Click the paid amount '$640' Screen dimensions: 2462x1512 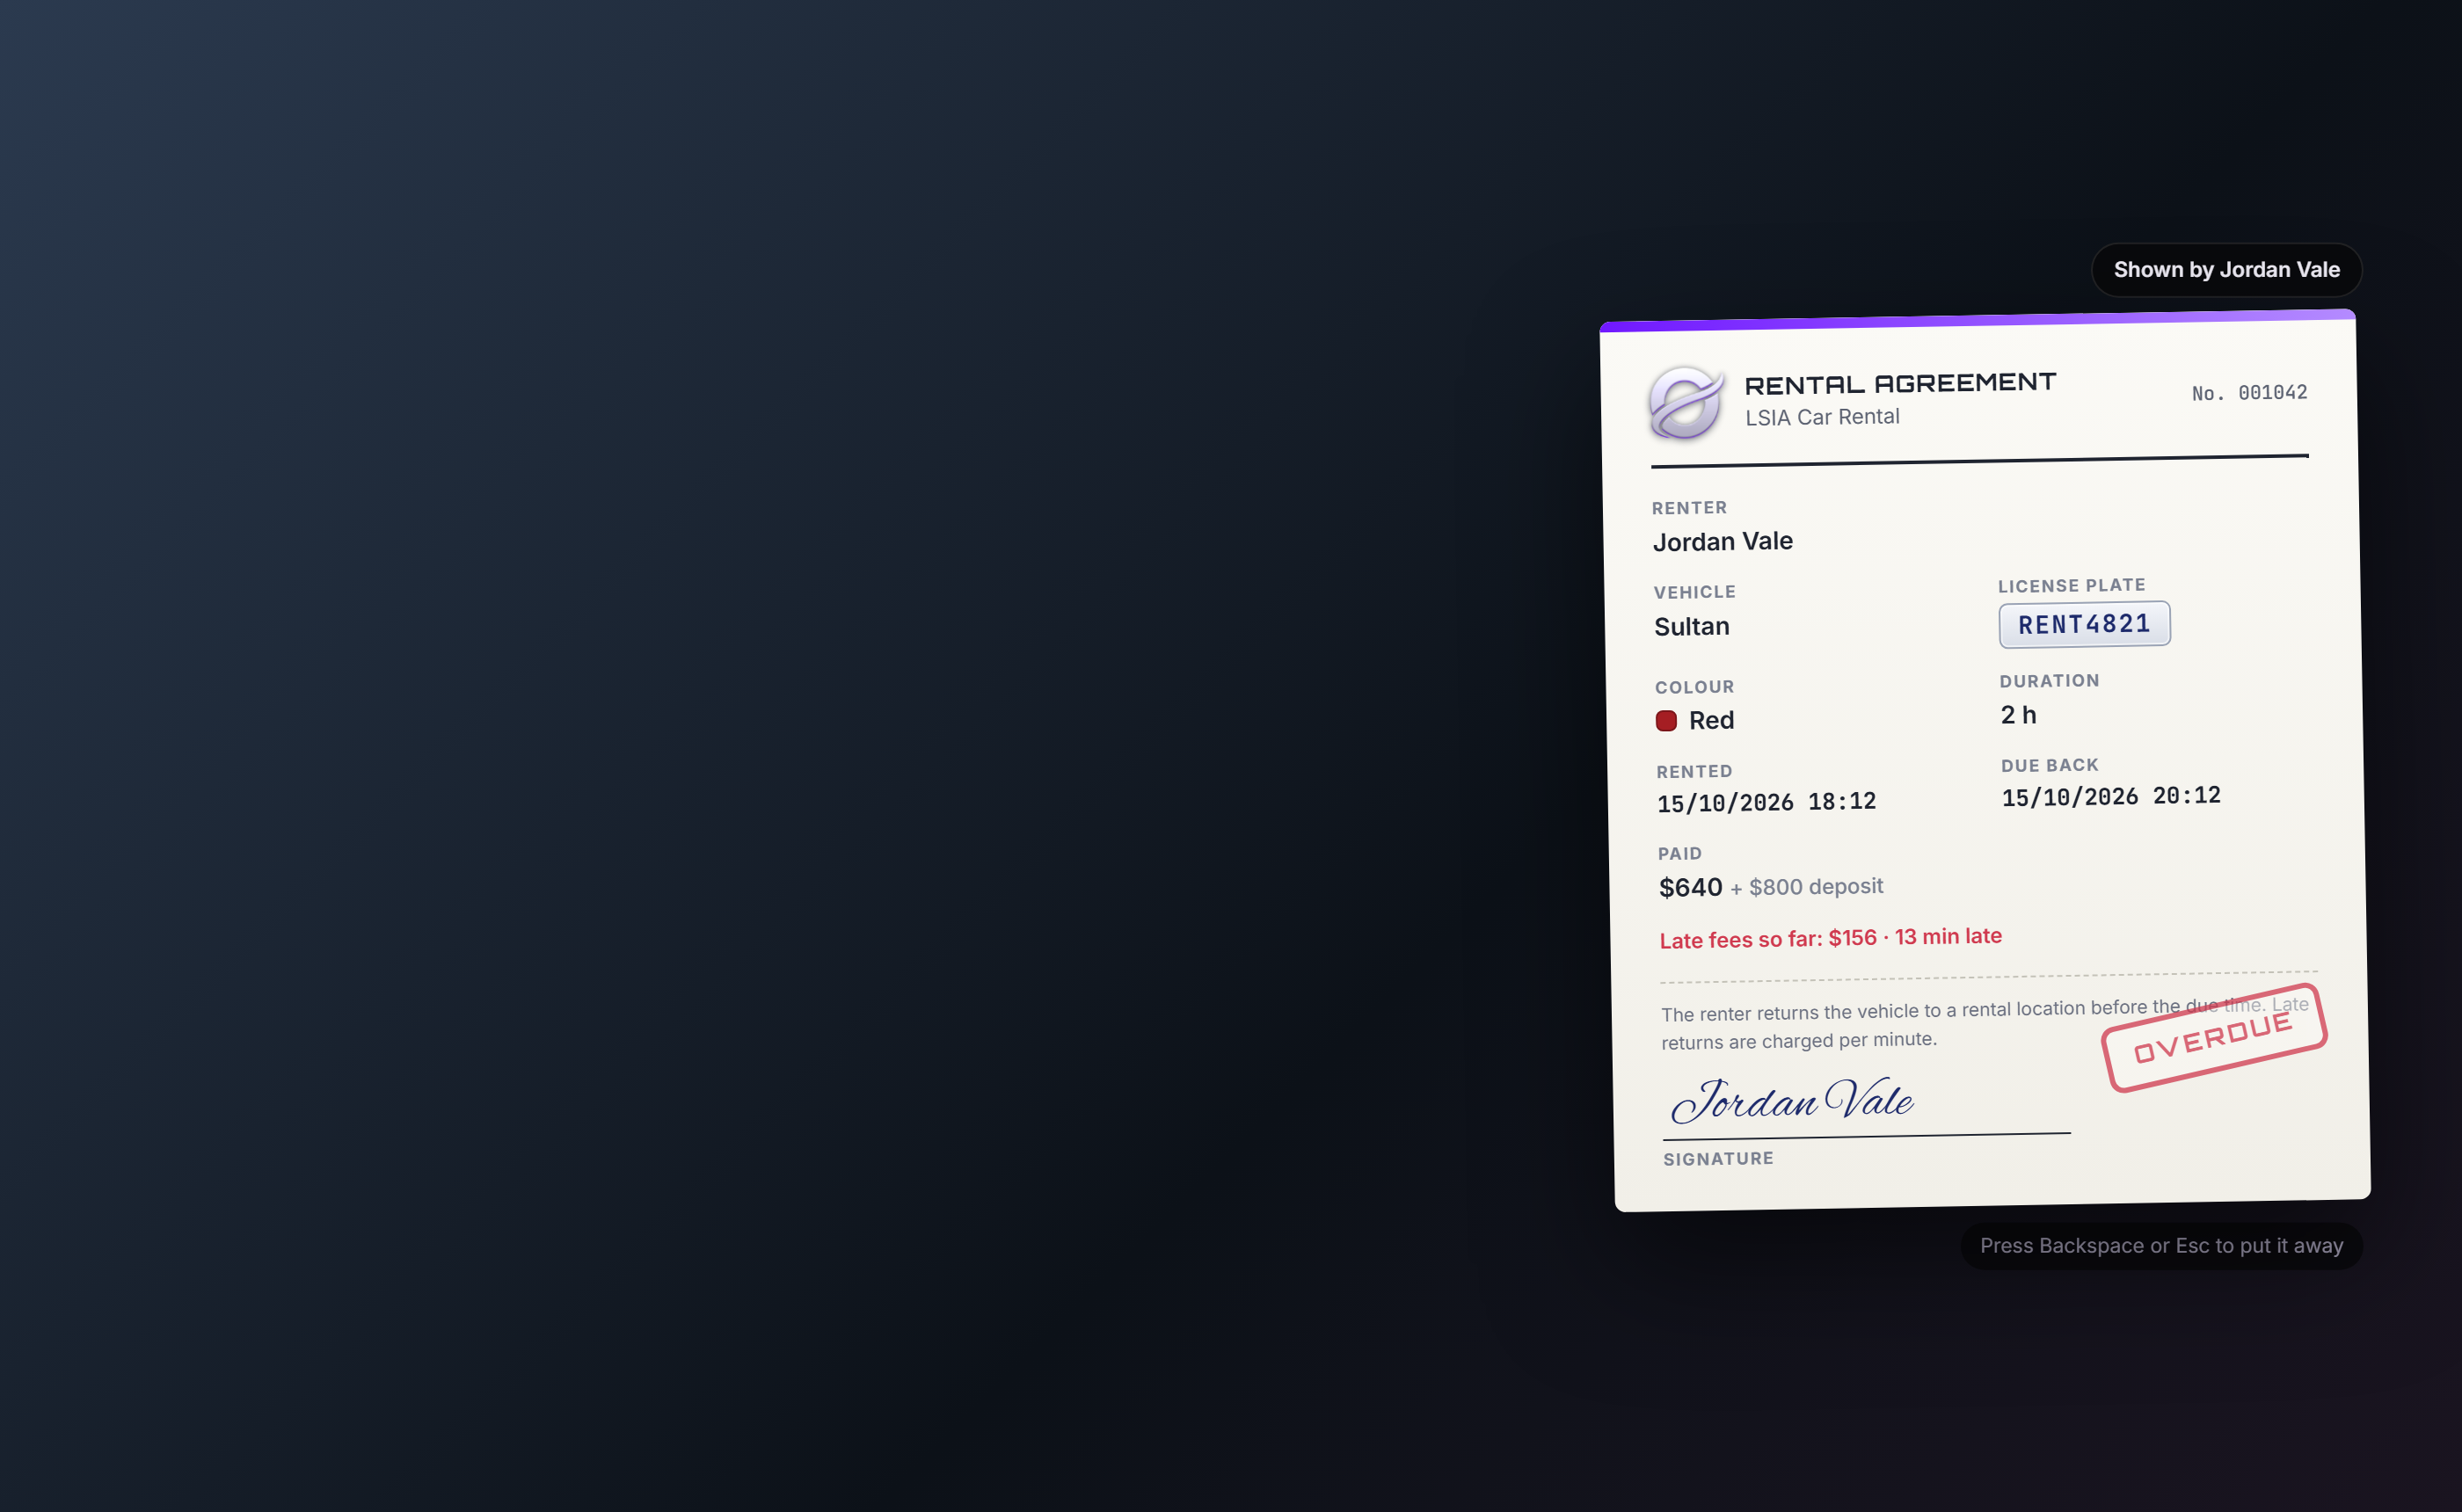click(x=1690, y=888)
